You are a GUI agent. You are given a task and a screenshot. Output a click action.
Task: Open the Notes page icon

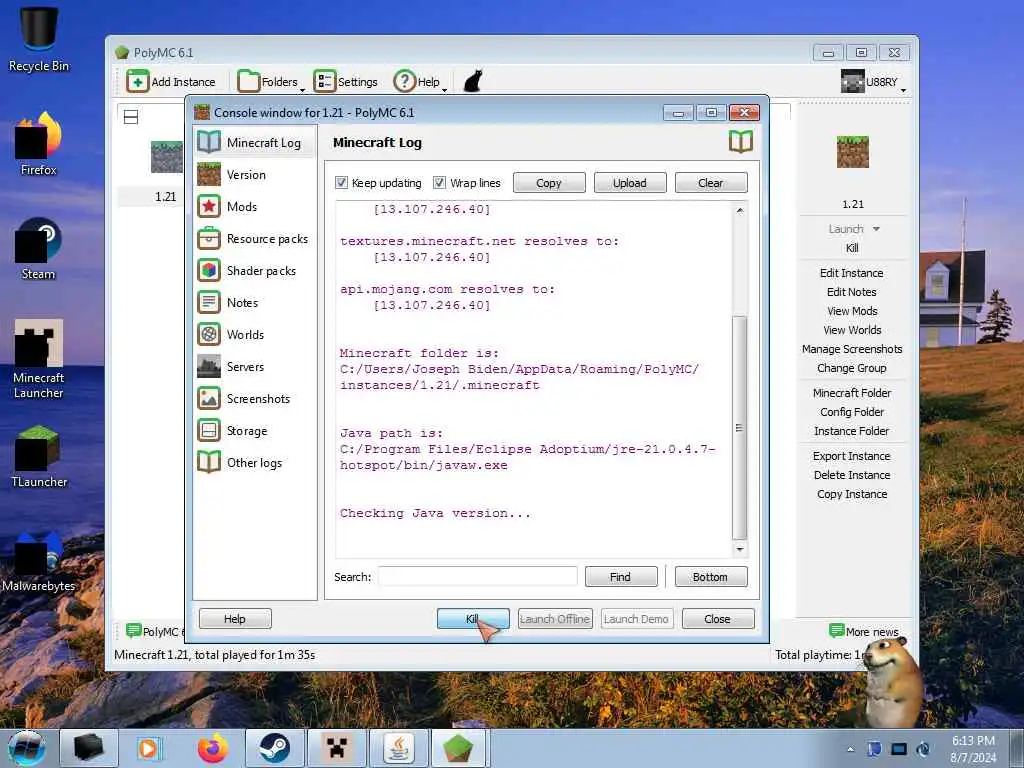pos(209,302)
